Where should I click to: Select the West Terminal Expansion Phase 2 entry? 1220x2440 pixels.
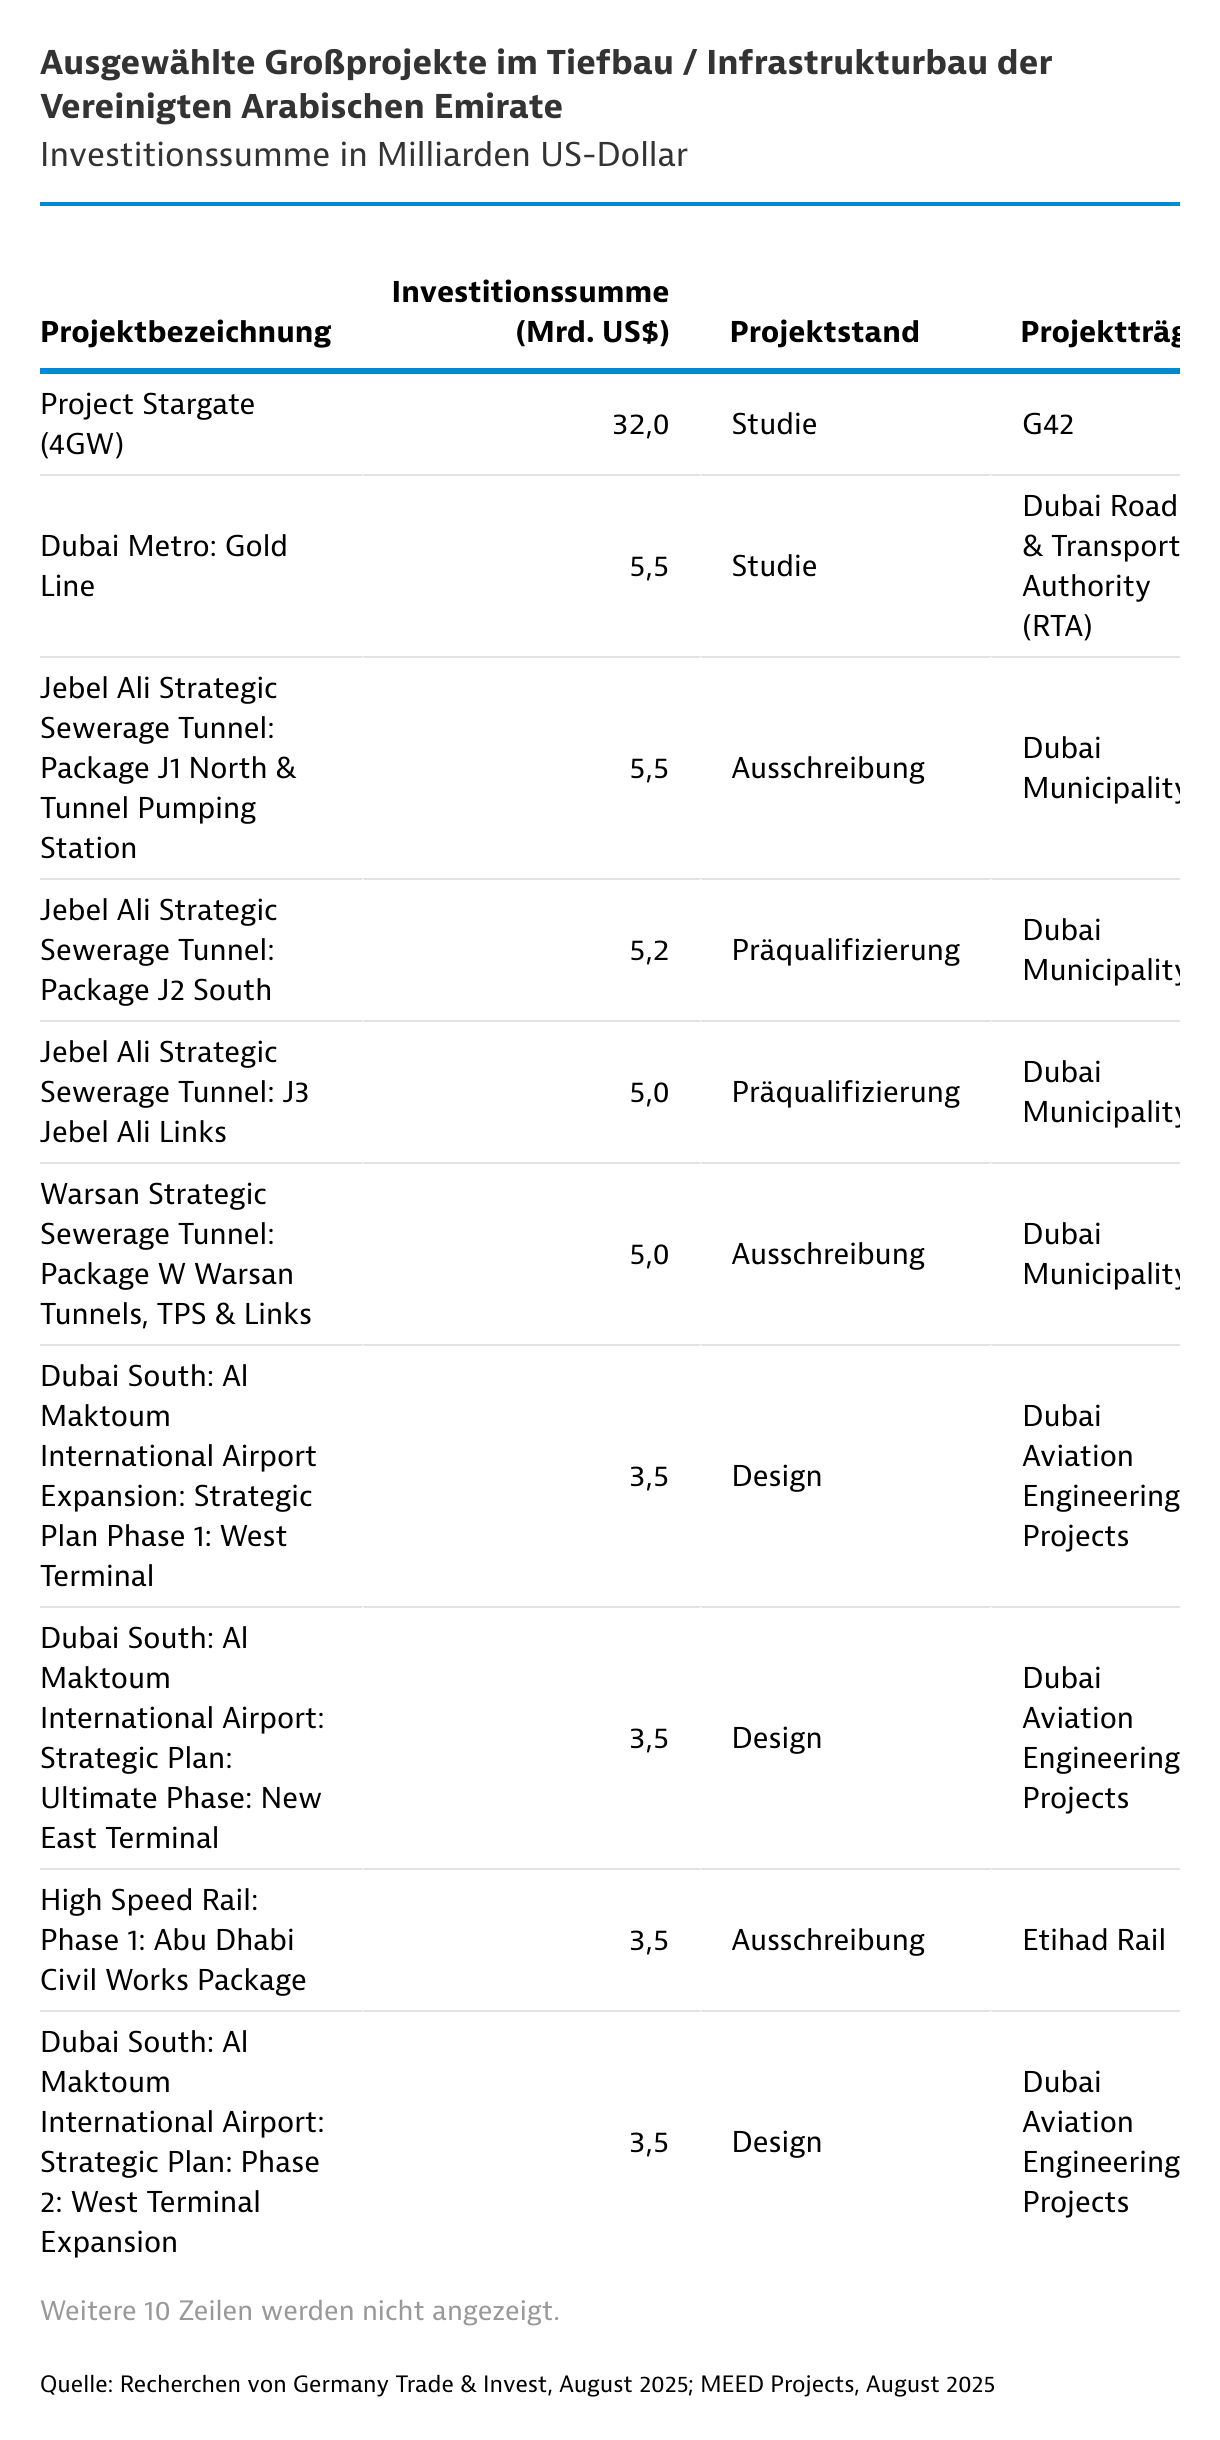click(x=180, y=2142)
